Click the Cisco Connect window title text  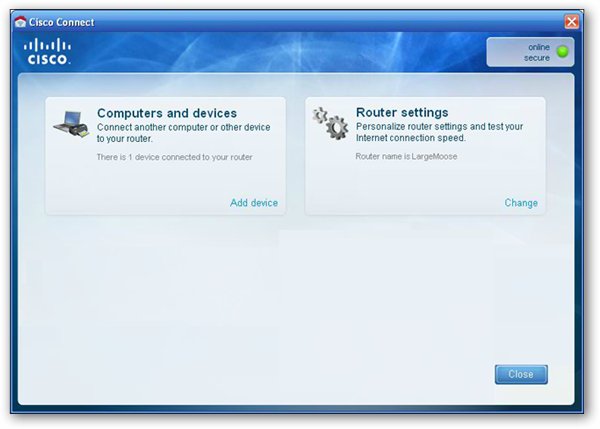click(62, 22)
